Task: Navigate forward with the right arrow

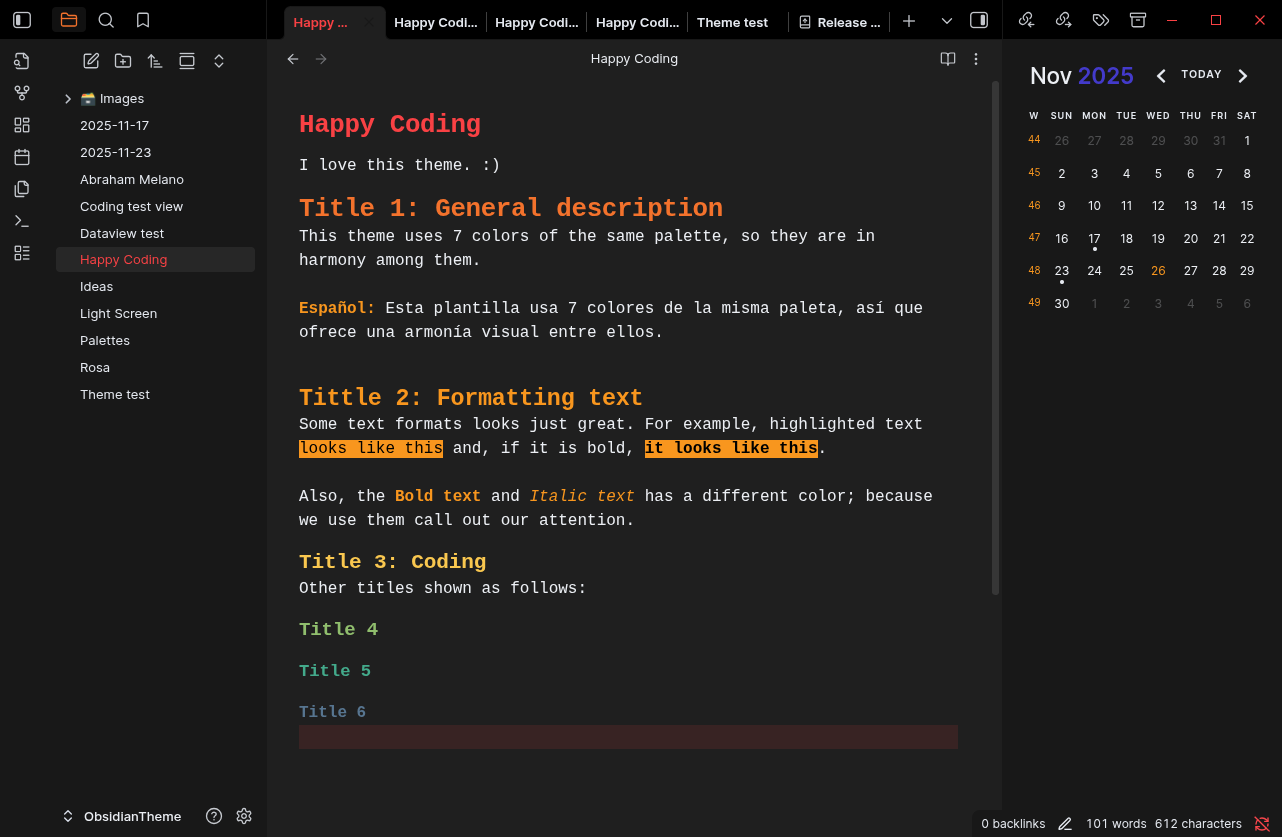Action: coord(321,59)
